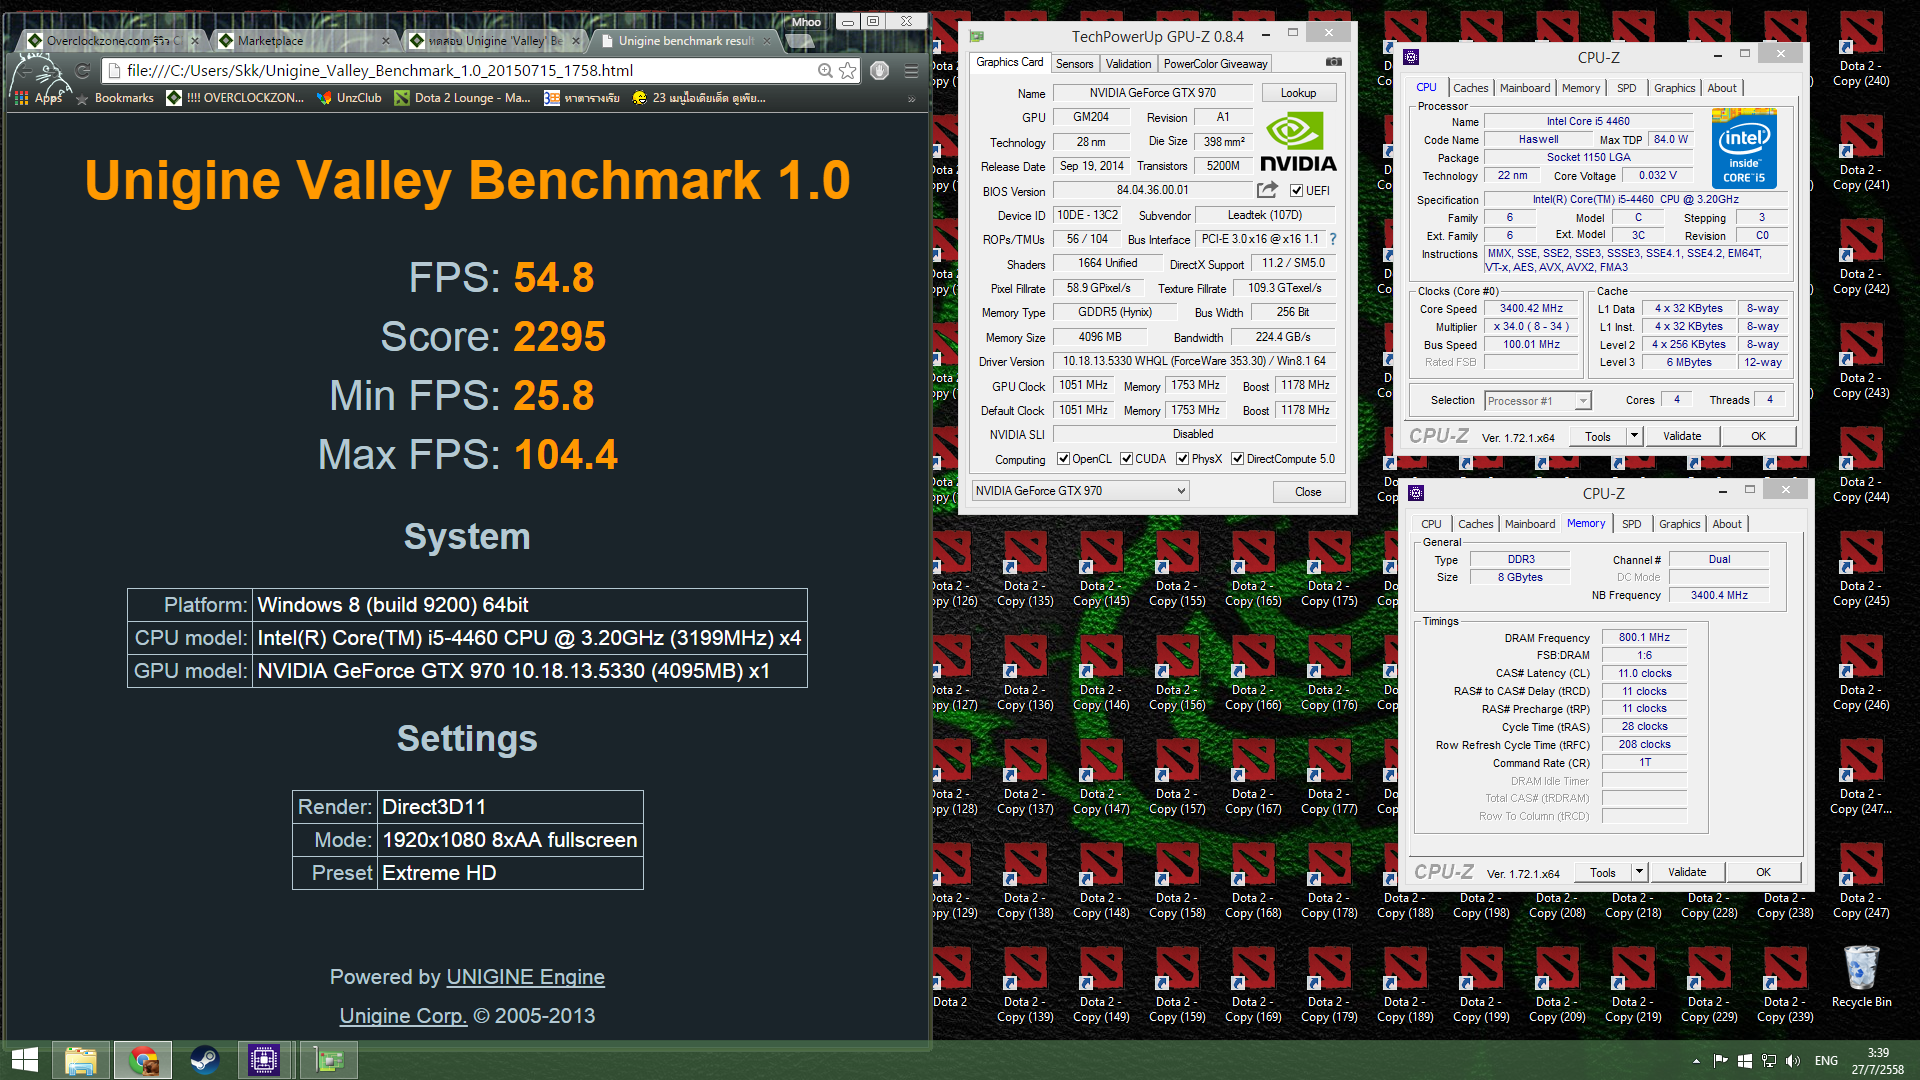1920x1080 pixels.
Task: Click the Bus Interface question mark icon
Action: (x=1333, y=239)
